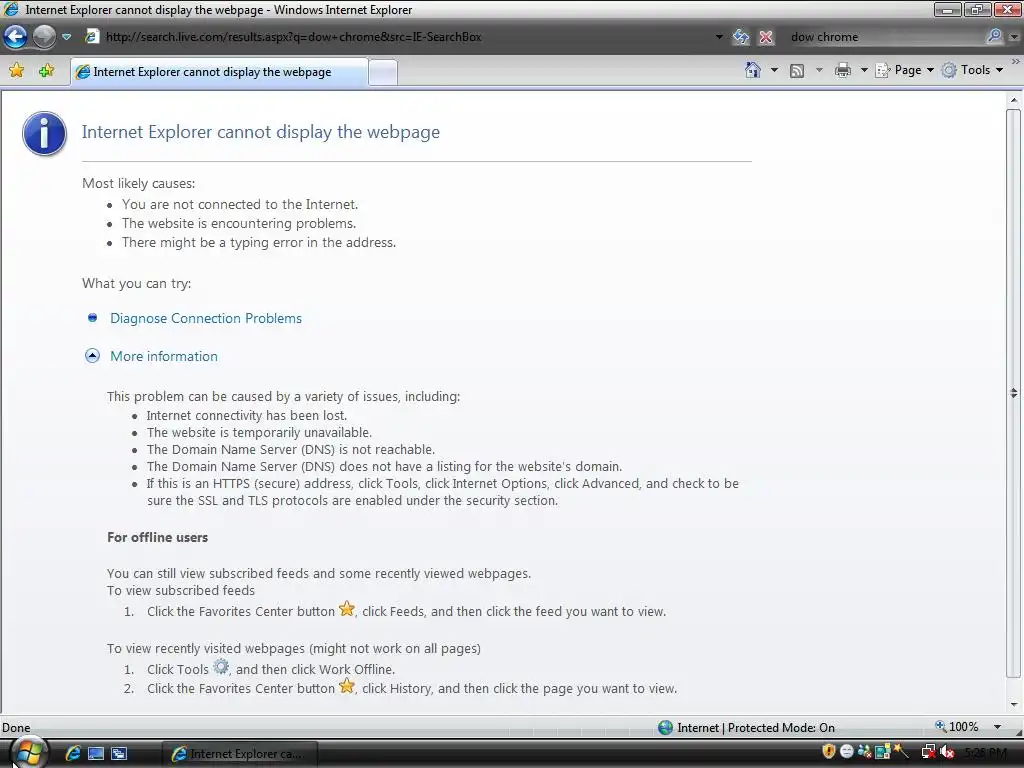1024x768 pixels.
Task: Click the 'Internet | Protected Mode: On' status
Action: click(x=756, y=728)
